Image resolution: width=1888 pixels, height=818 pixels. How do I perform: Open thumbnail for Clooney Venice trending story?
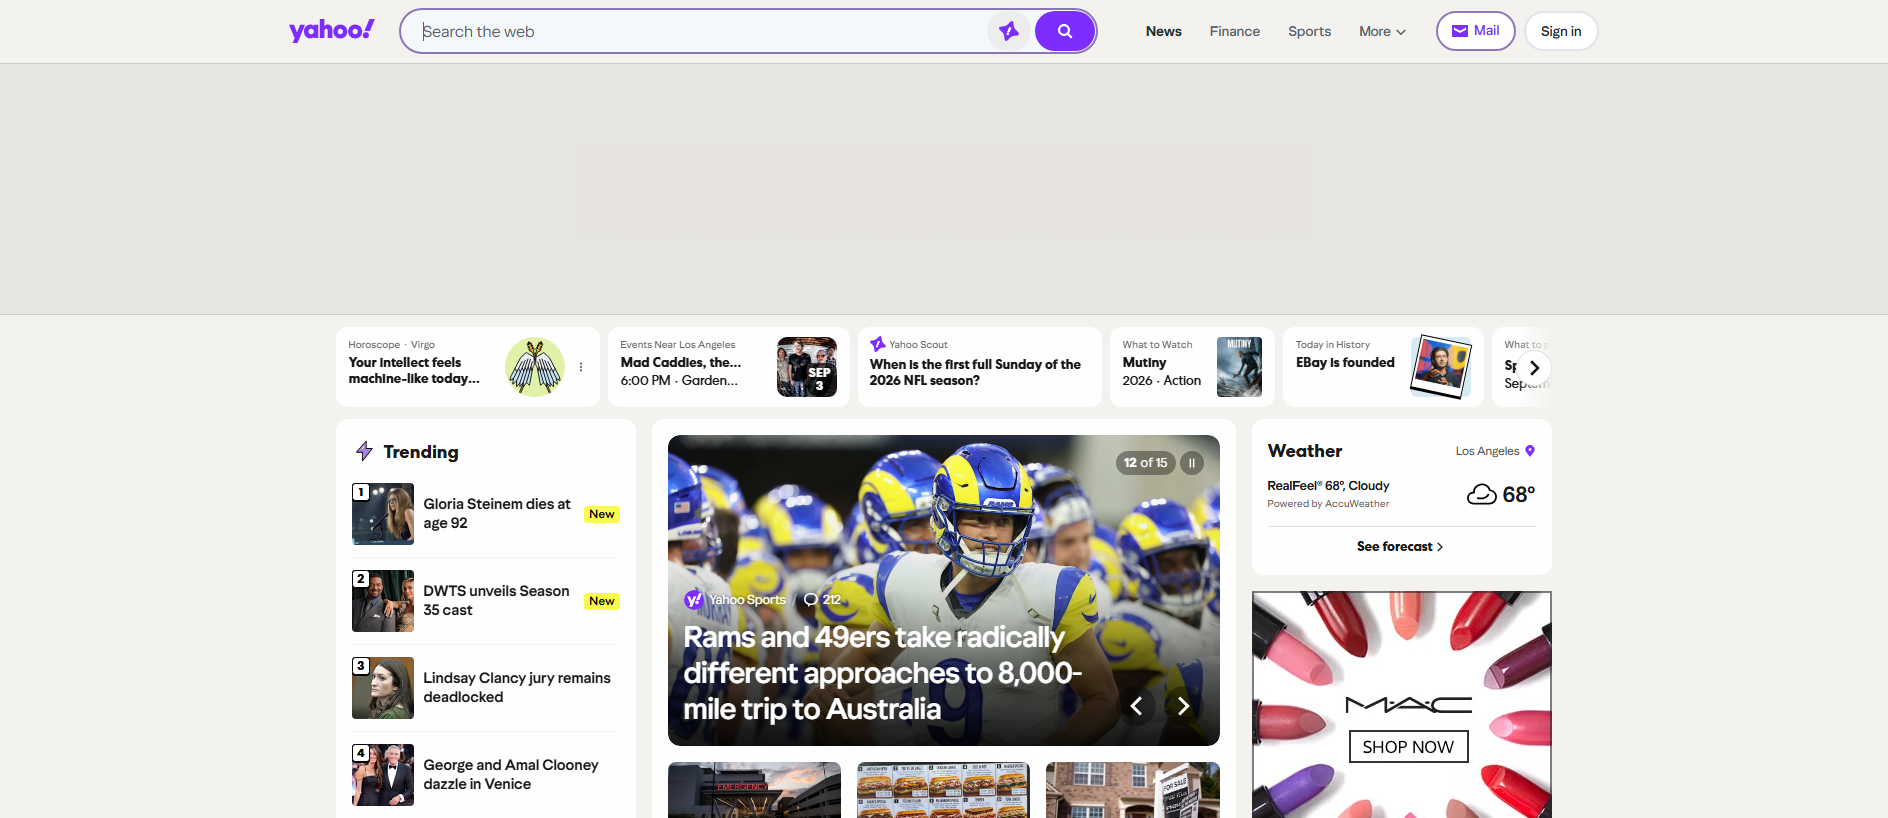383,775
